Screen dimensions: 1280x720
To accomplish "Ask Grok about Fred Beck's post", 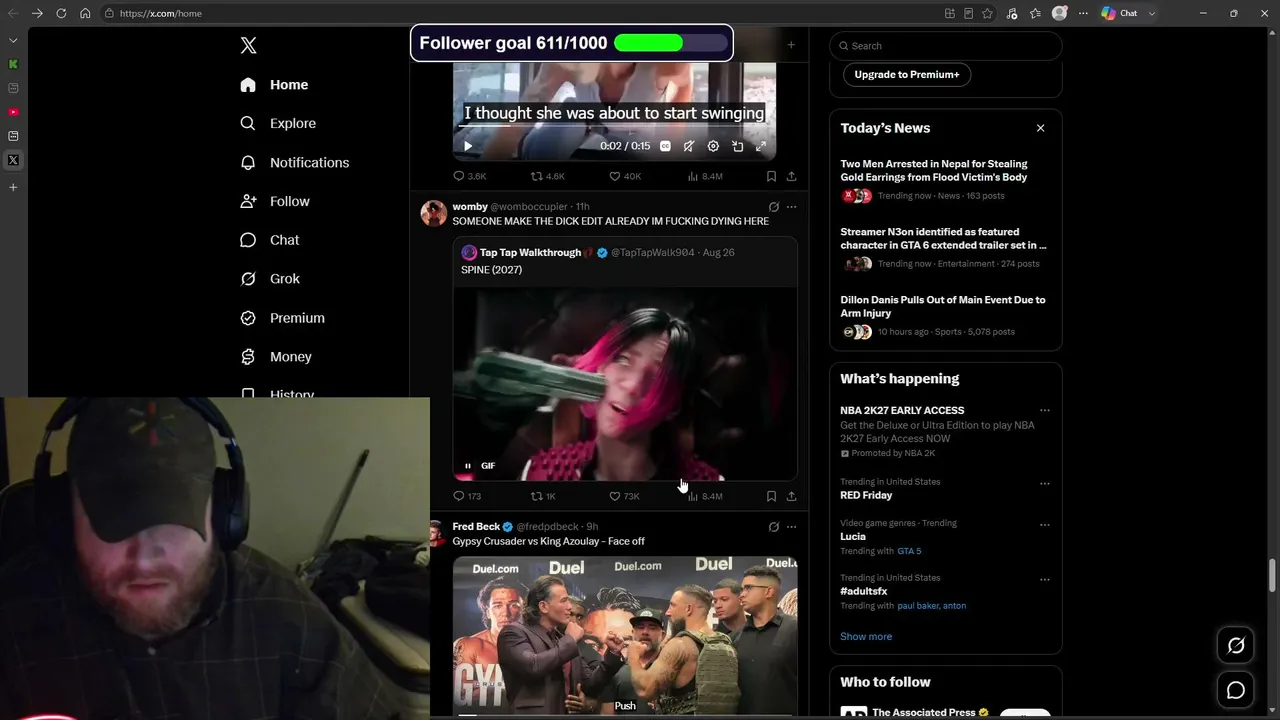I will pos(773,527).
